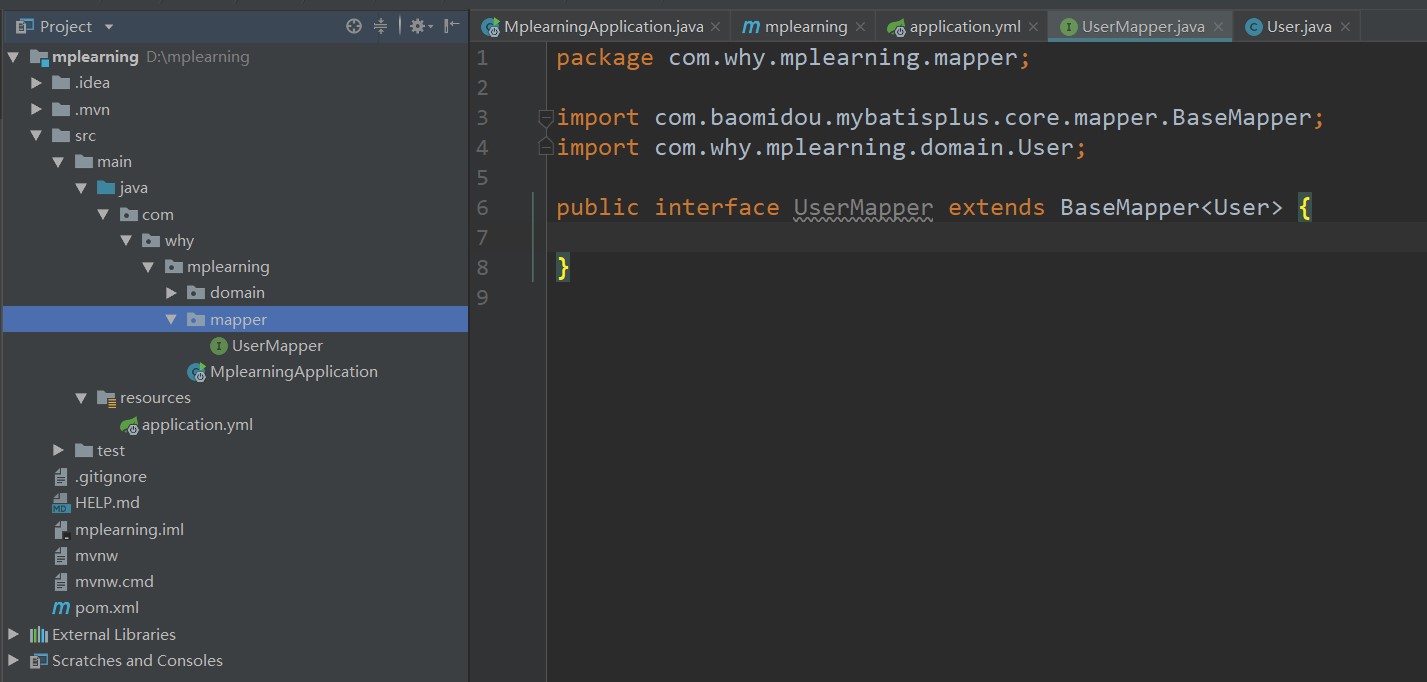Select UserMapper interface in tree

[277, 345]
